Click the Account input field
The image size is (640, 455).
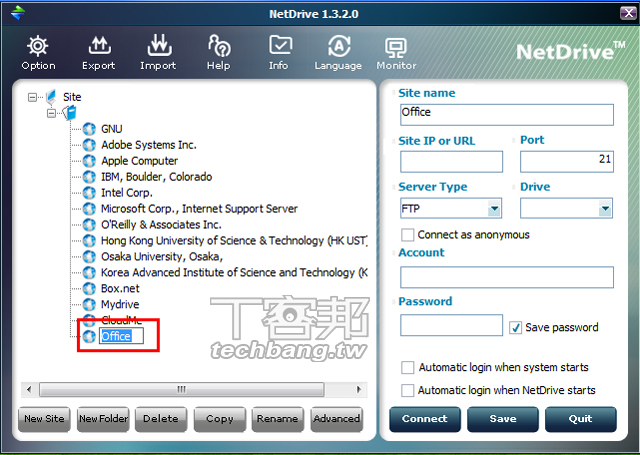tap(507, 277)
